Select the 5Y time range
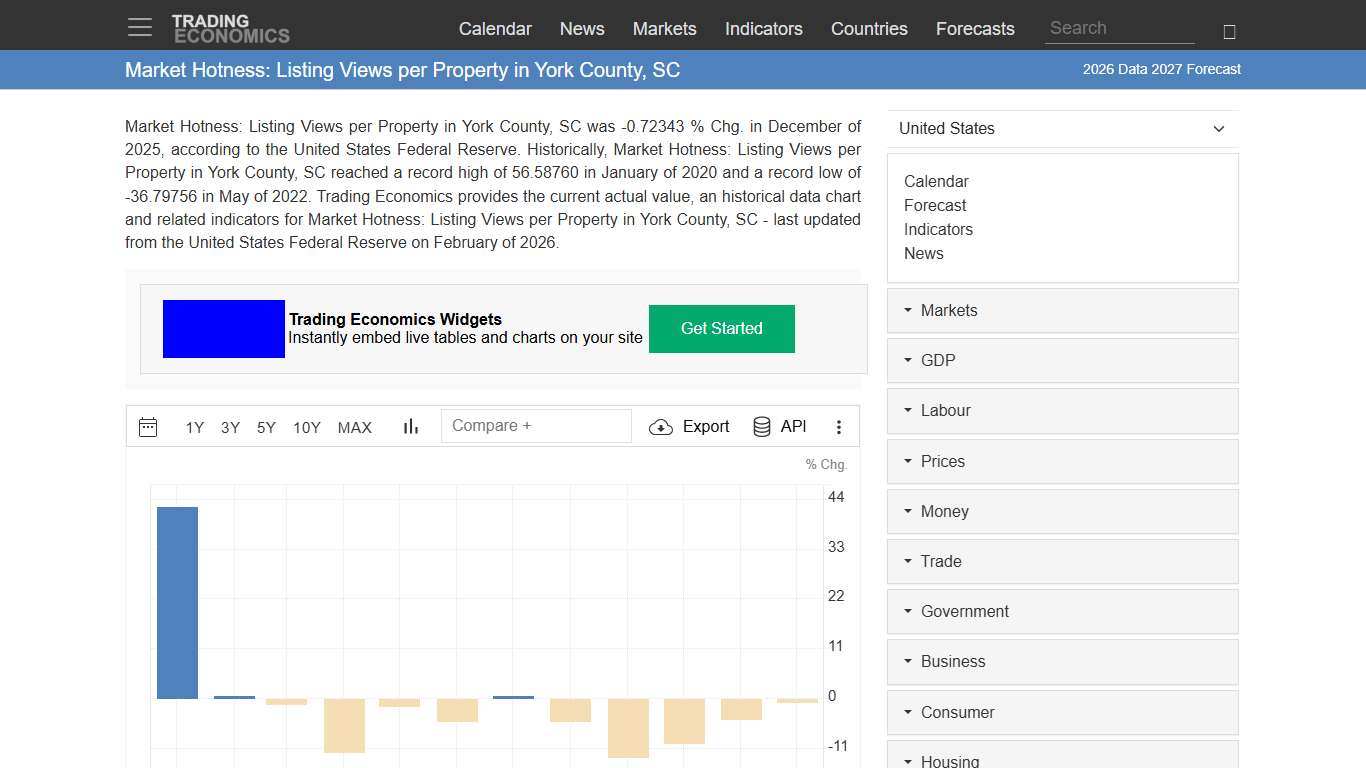Image resolution: width=1366 pixels, height=768 pixels. click(x=266, y=427)
